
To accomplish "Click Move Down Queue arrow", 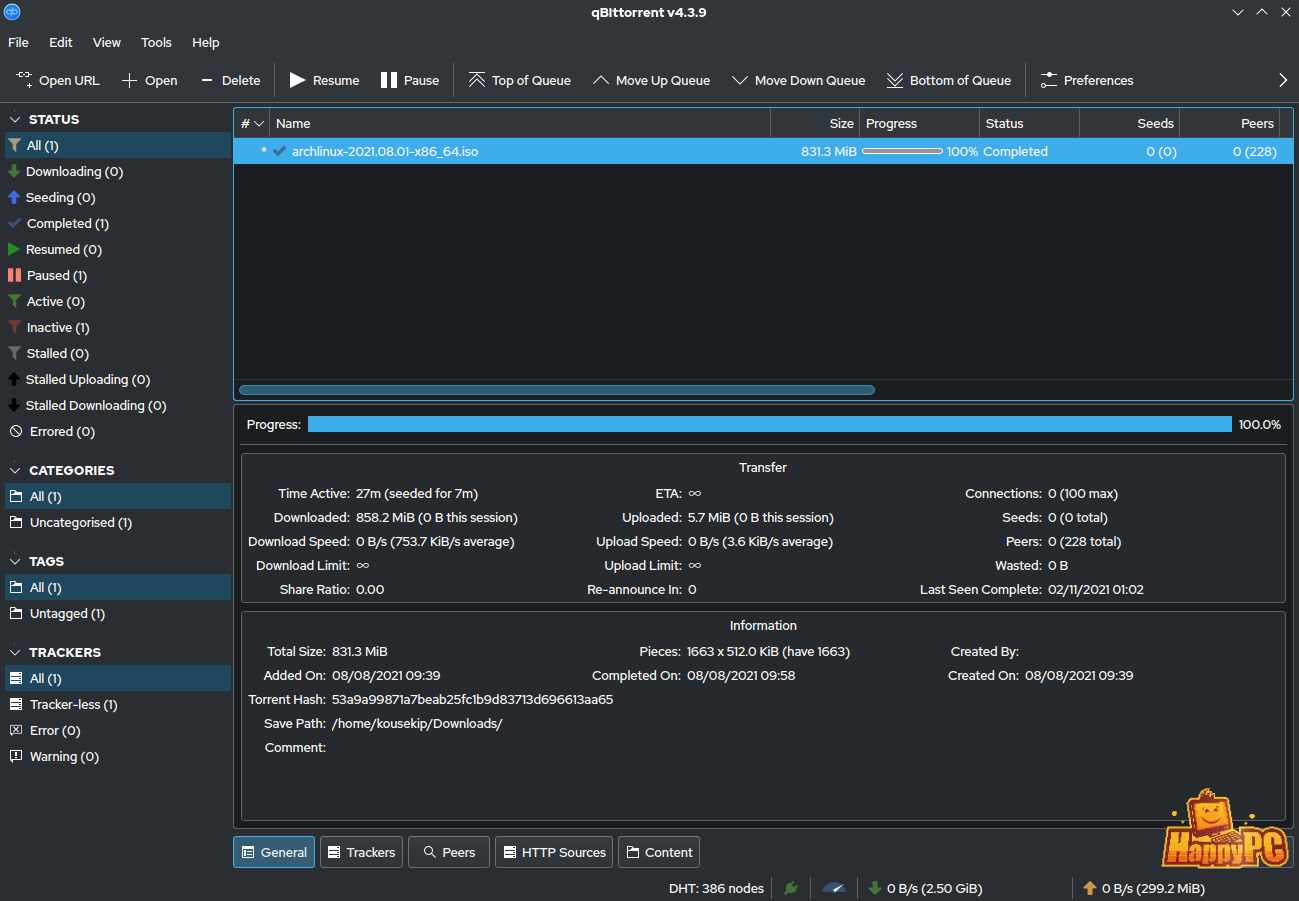I will pyautogui.click(x=739, y=80).
